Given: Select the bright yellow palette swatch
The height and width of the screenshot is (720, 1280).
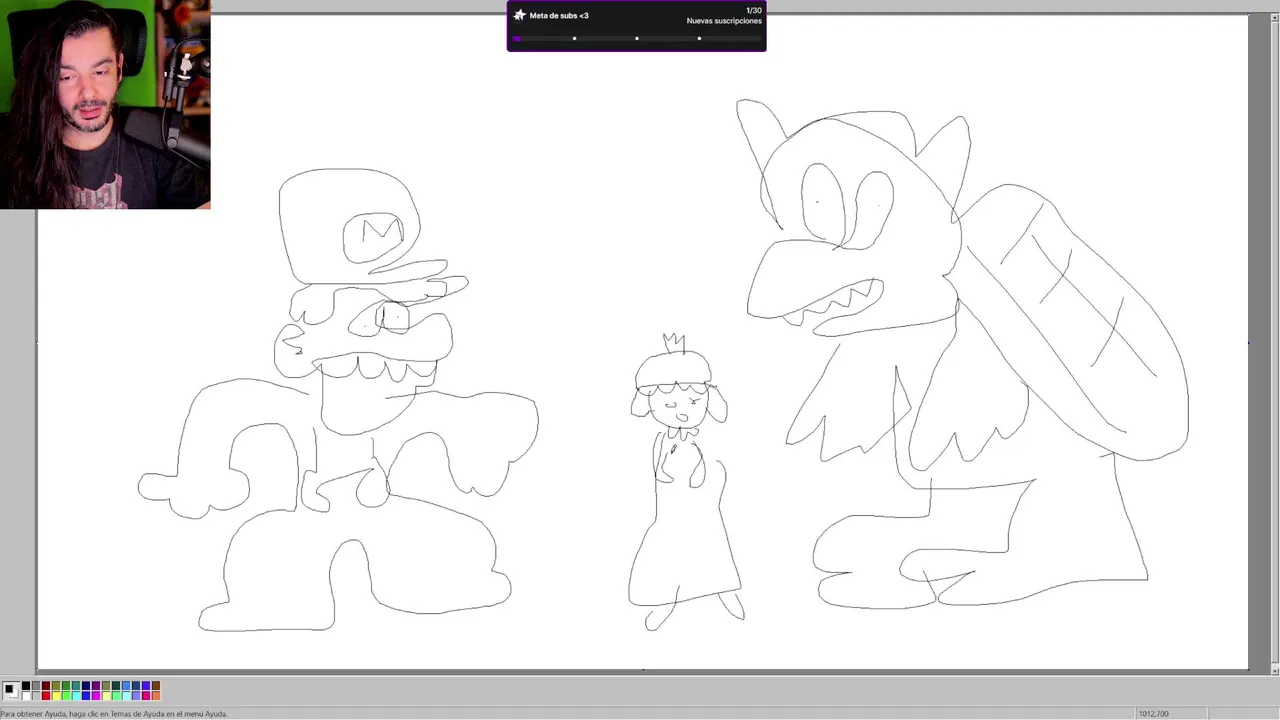Looking at the screenshot, I should tap(56, 696).
